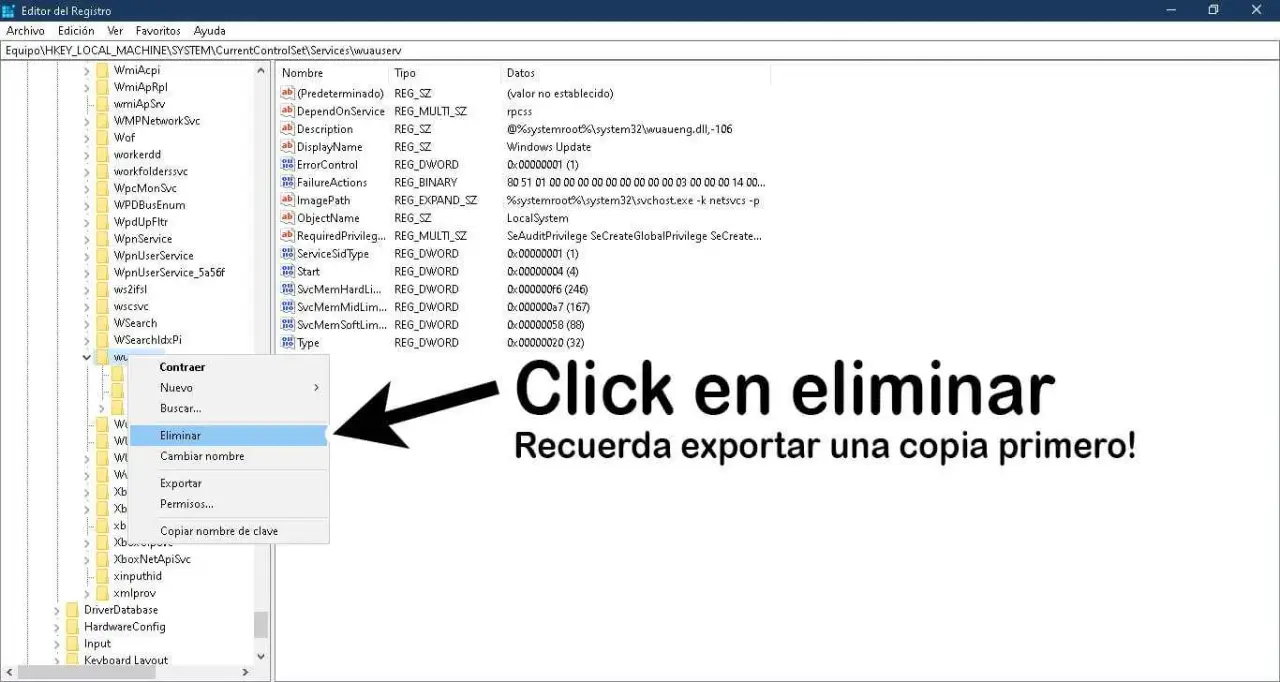Select Cambiar nombre in context menu

tap(229, 456)
